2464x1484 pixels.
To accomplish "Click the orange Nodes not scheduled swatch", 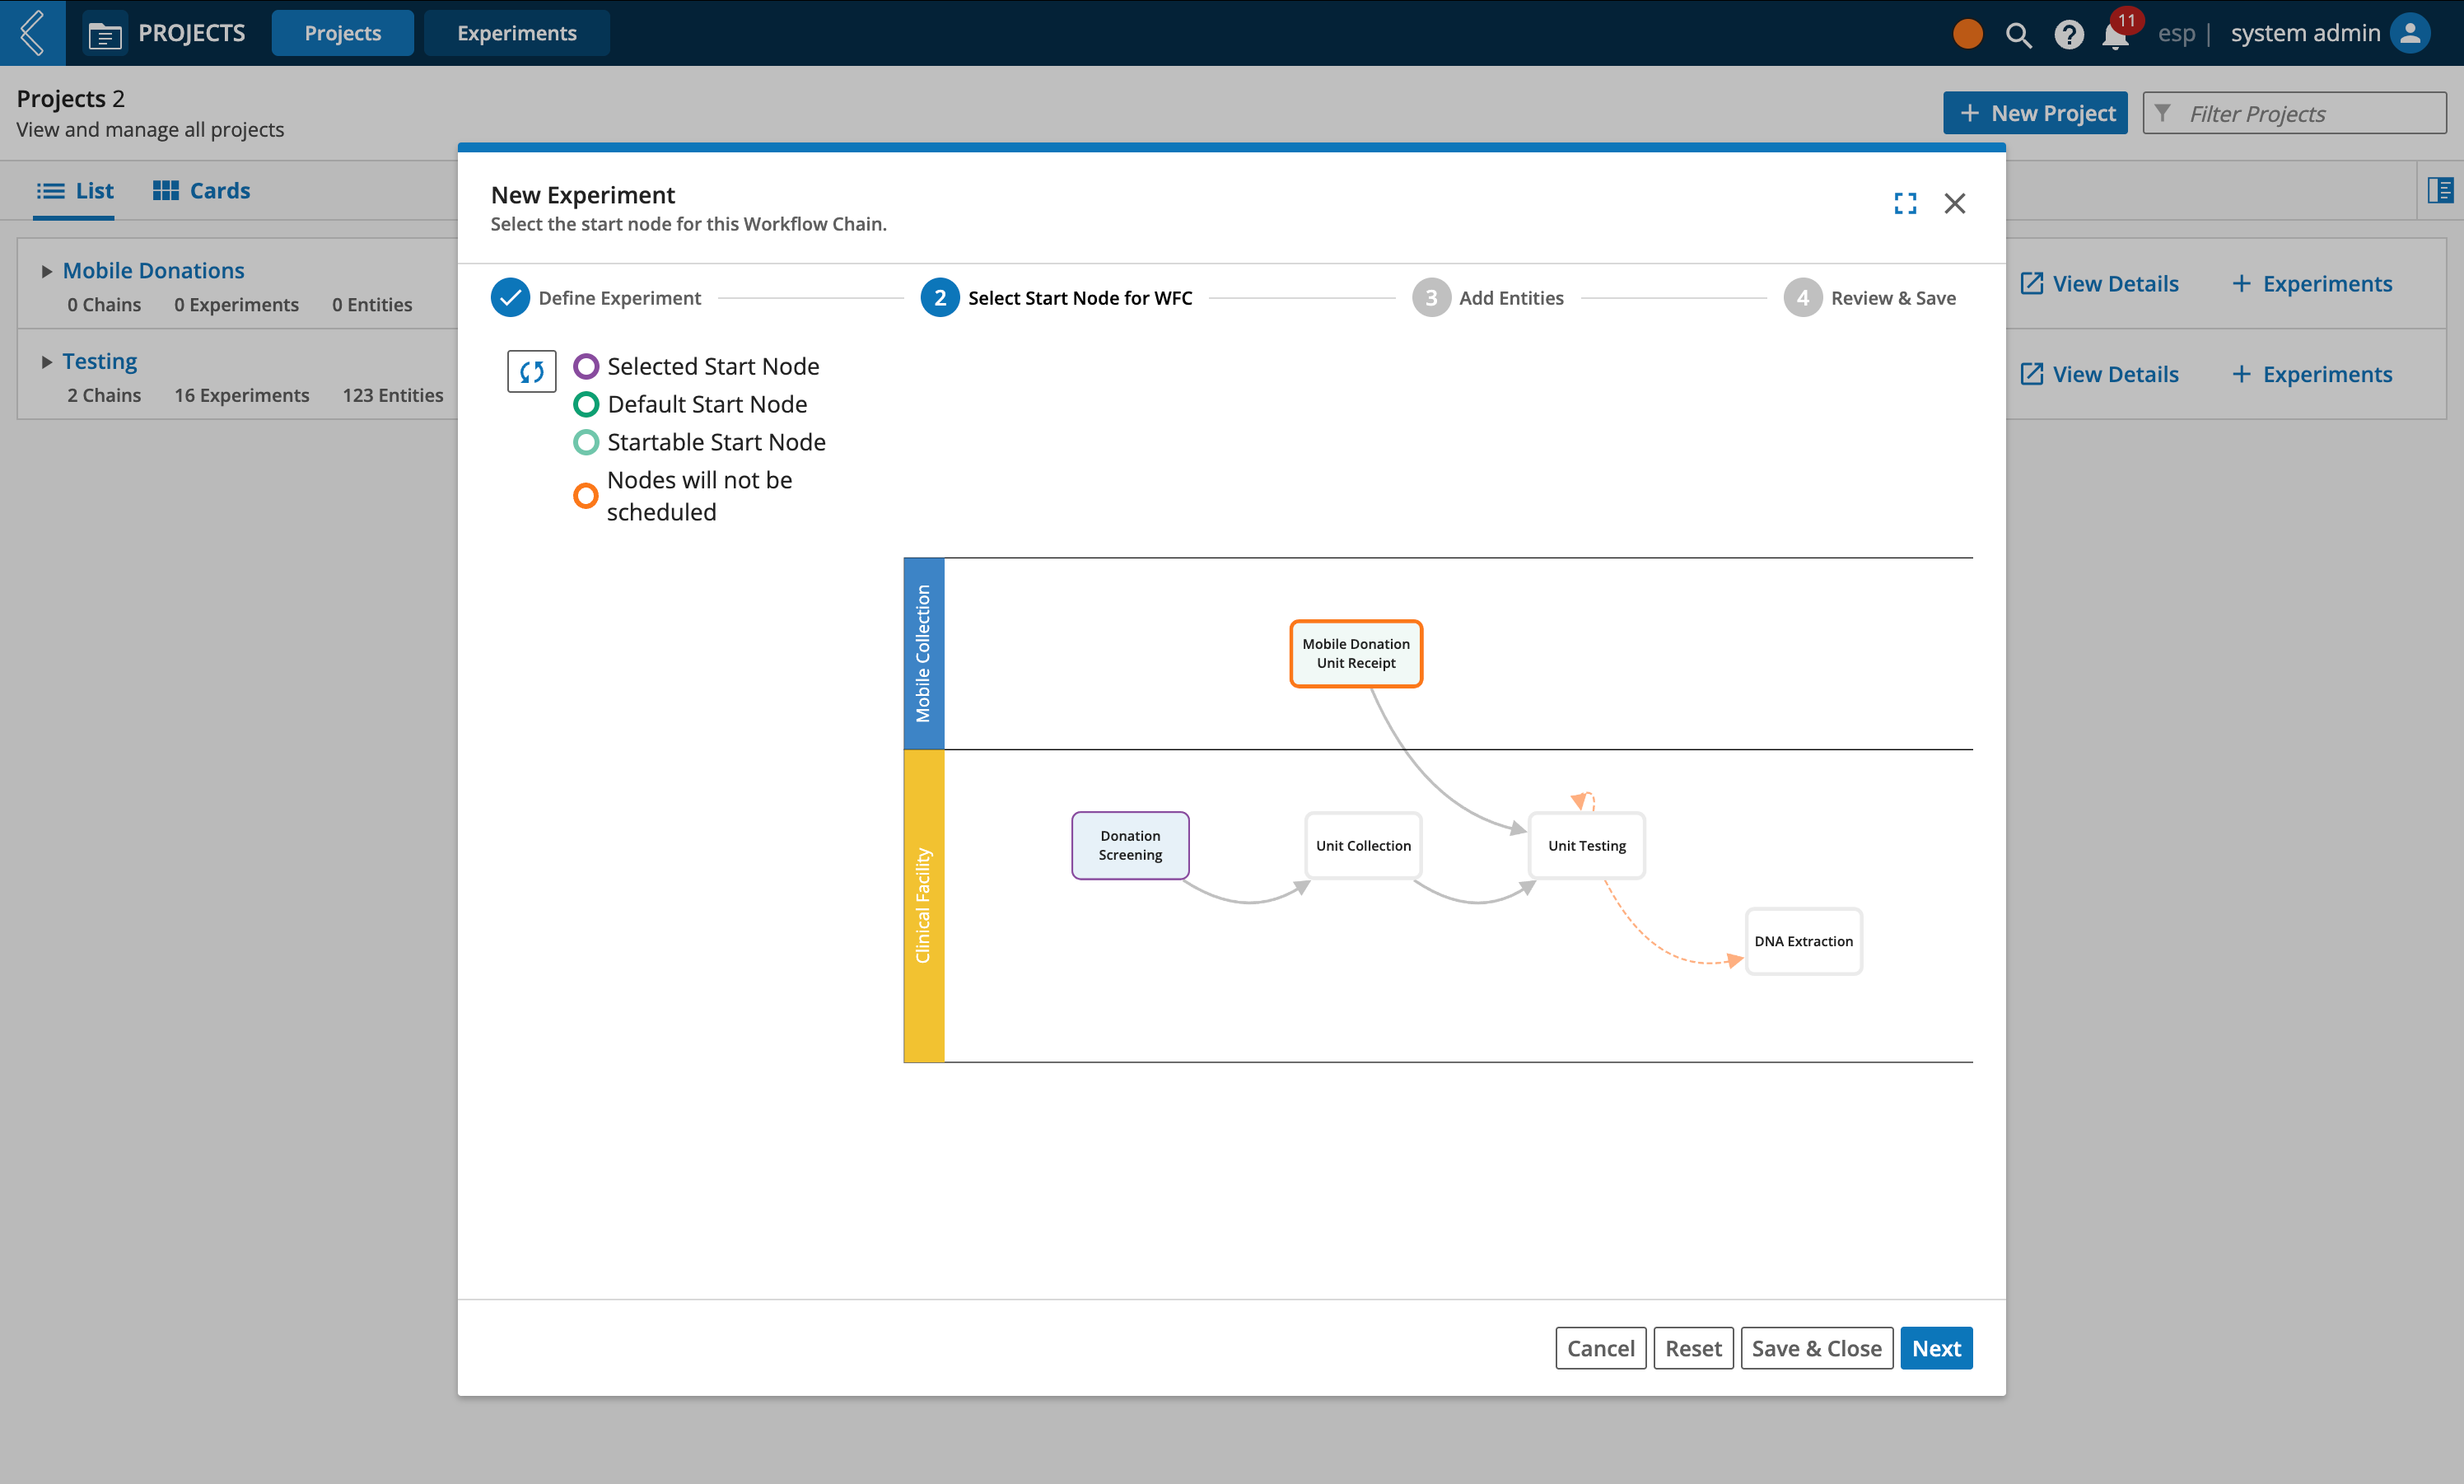I will [585, 495].
